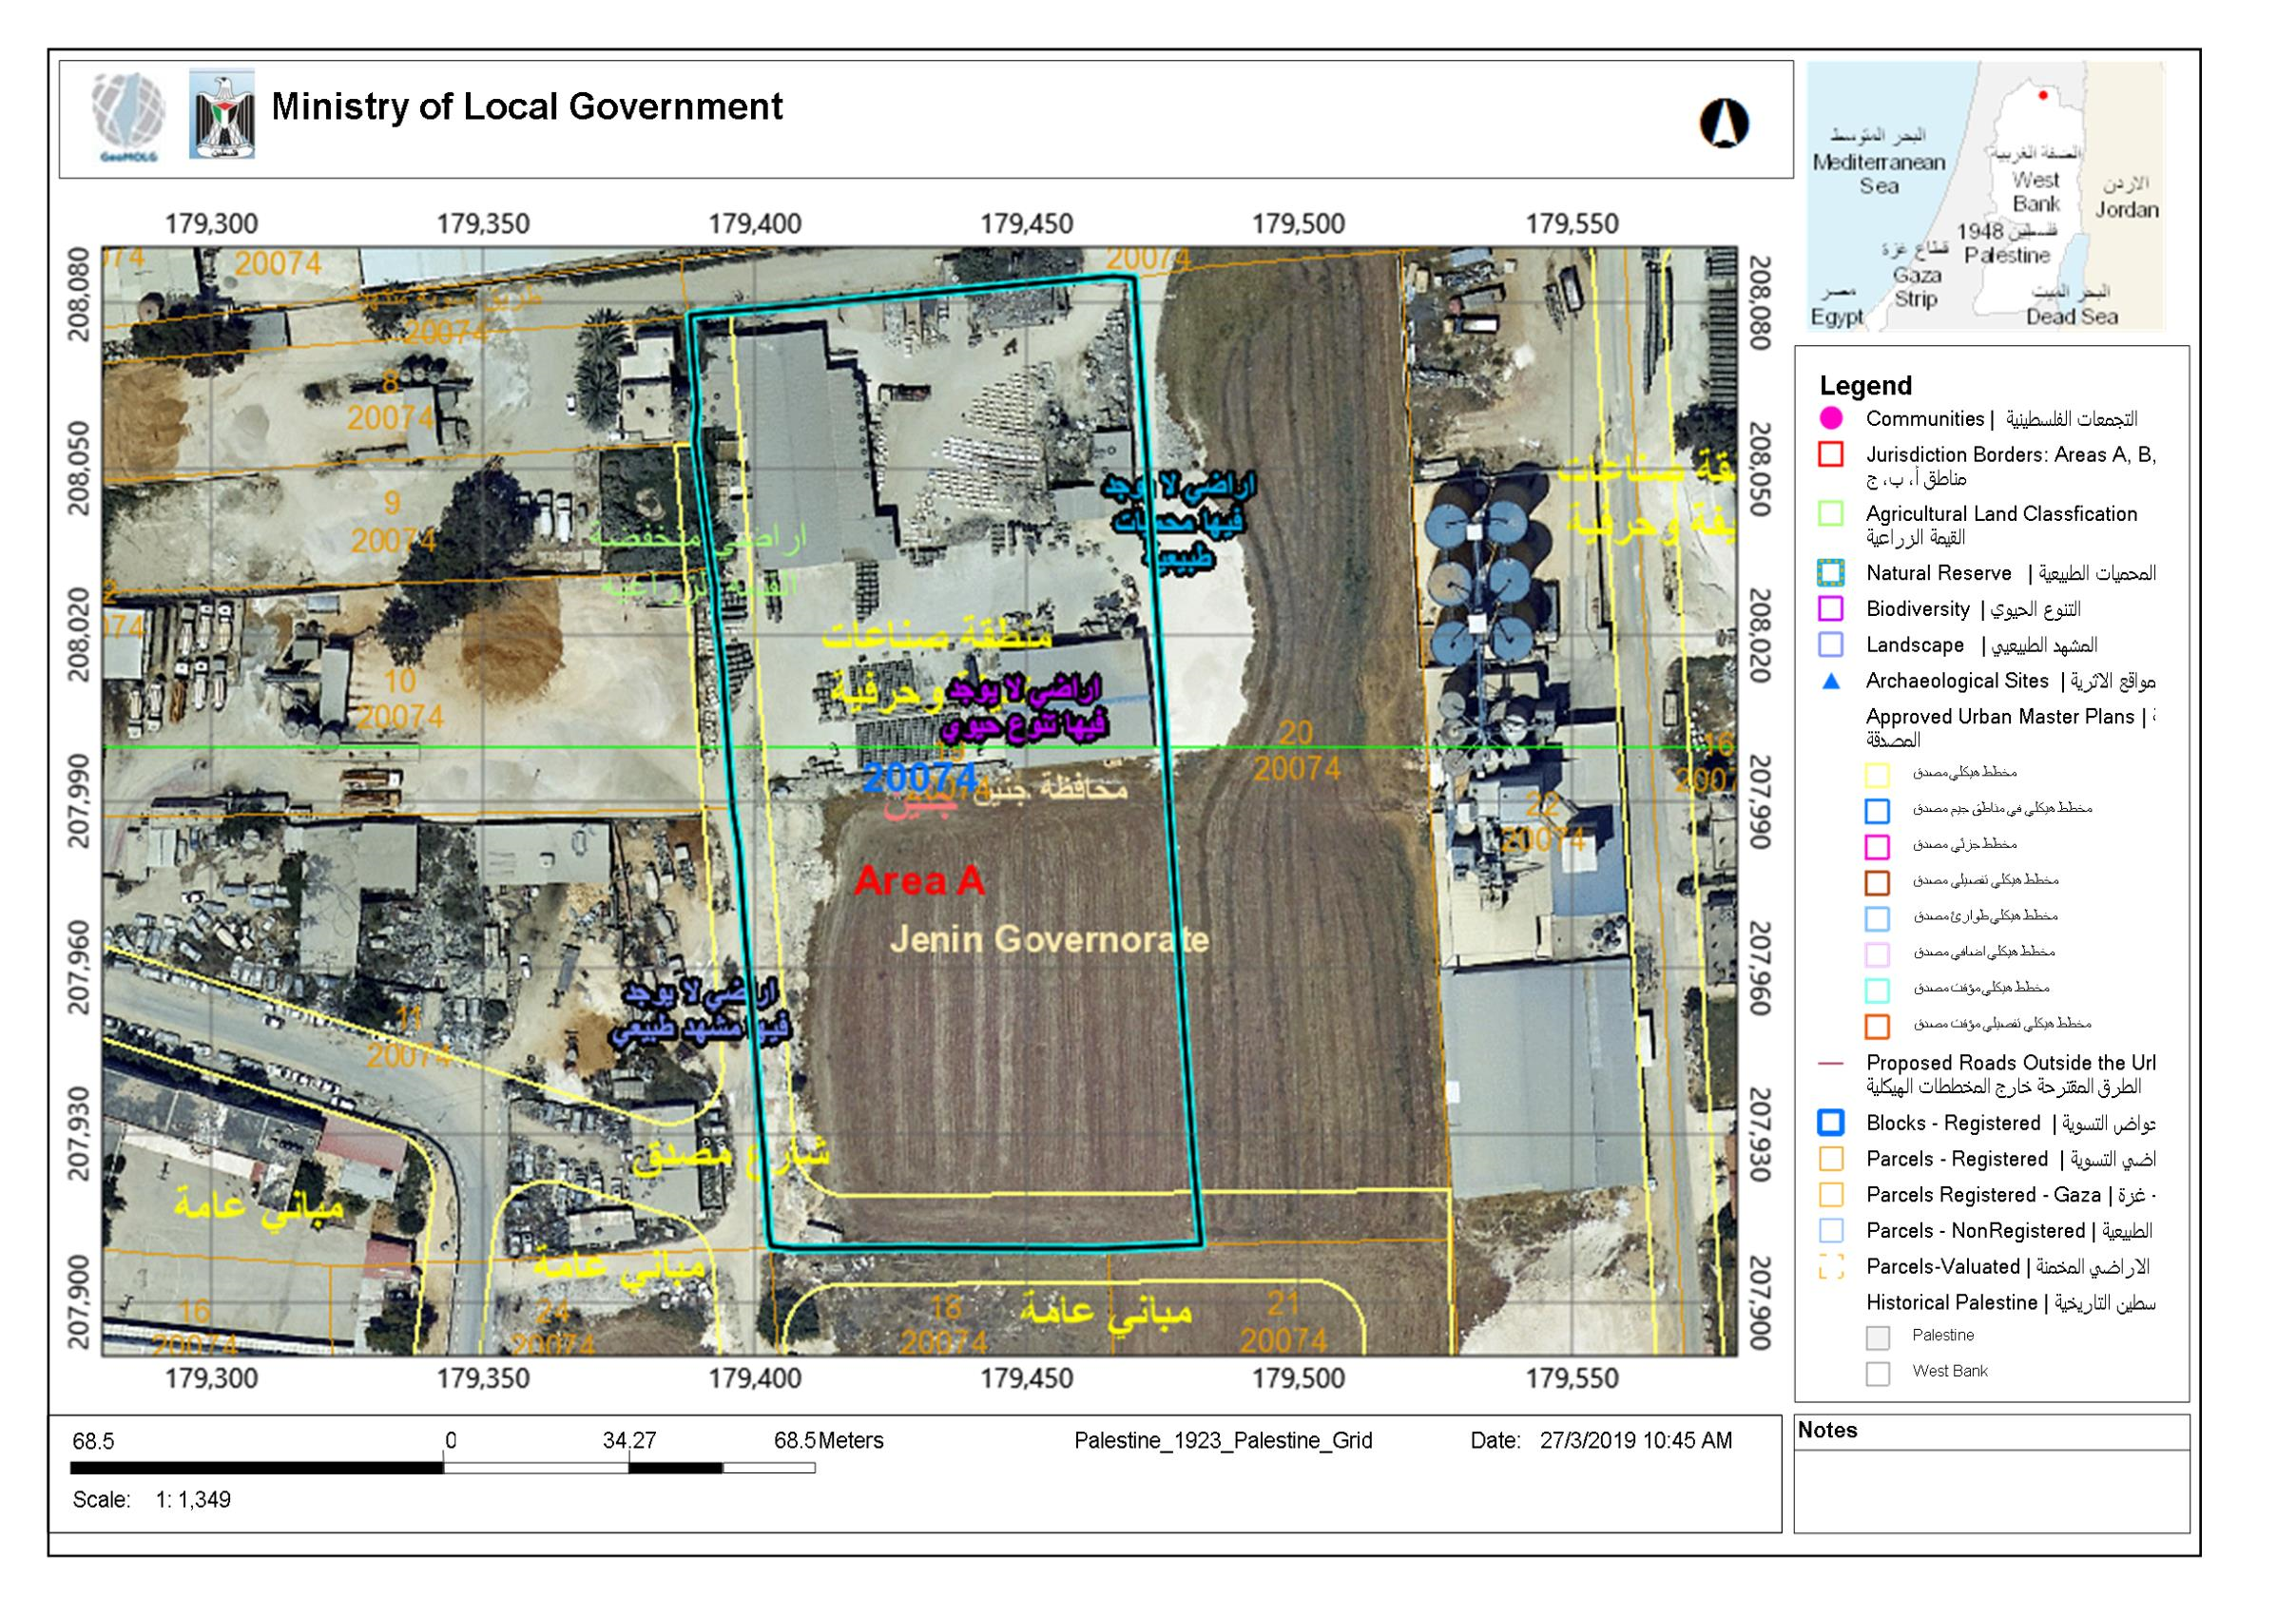This screenshot has height=1616, width=2296.
Task: Click the Date: 27/3/2019 10:45 AM text
Action: point(1600,1441)
